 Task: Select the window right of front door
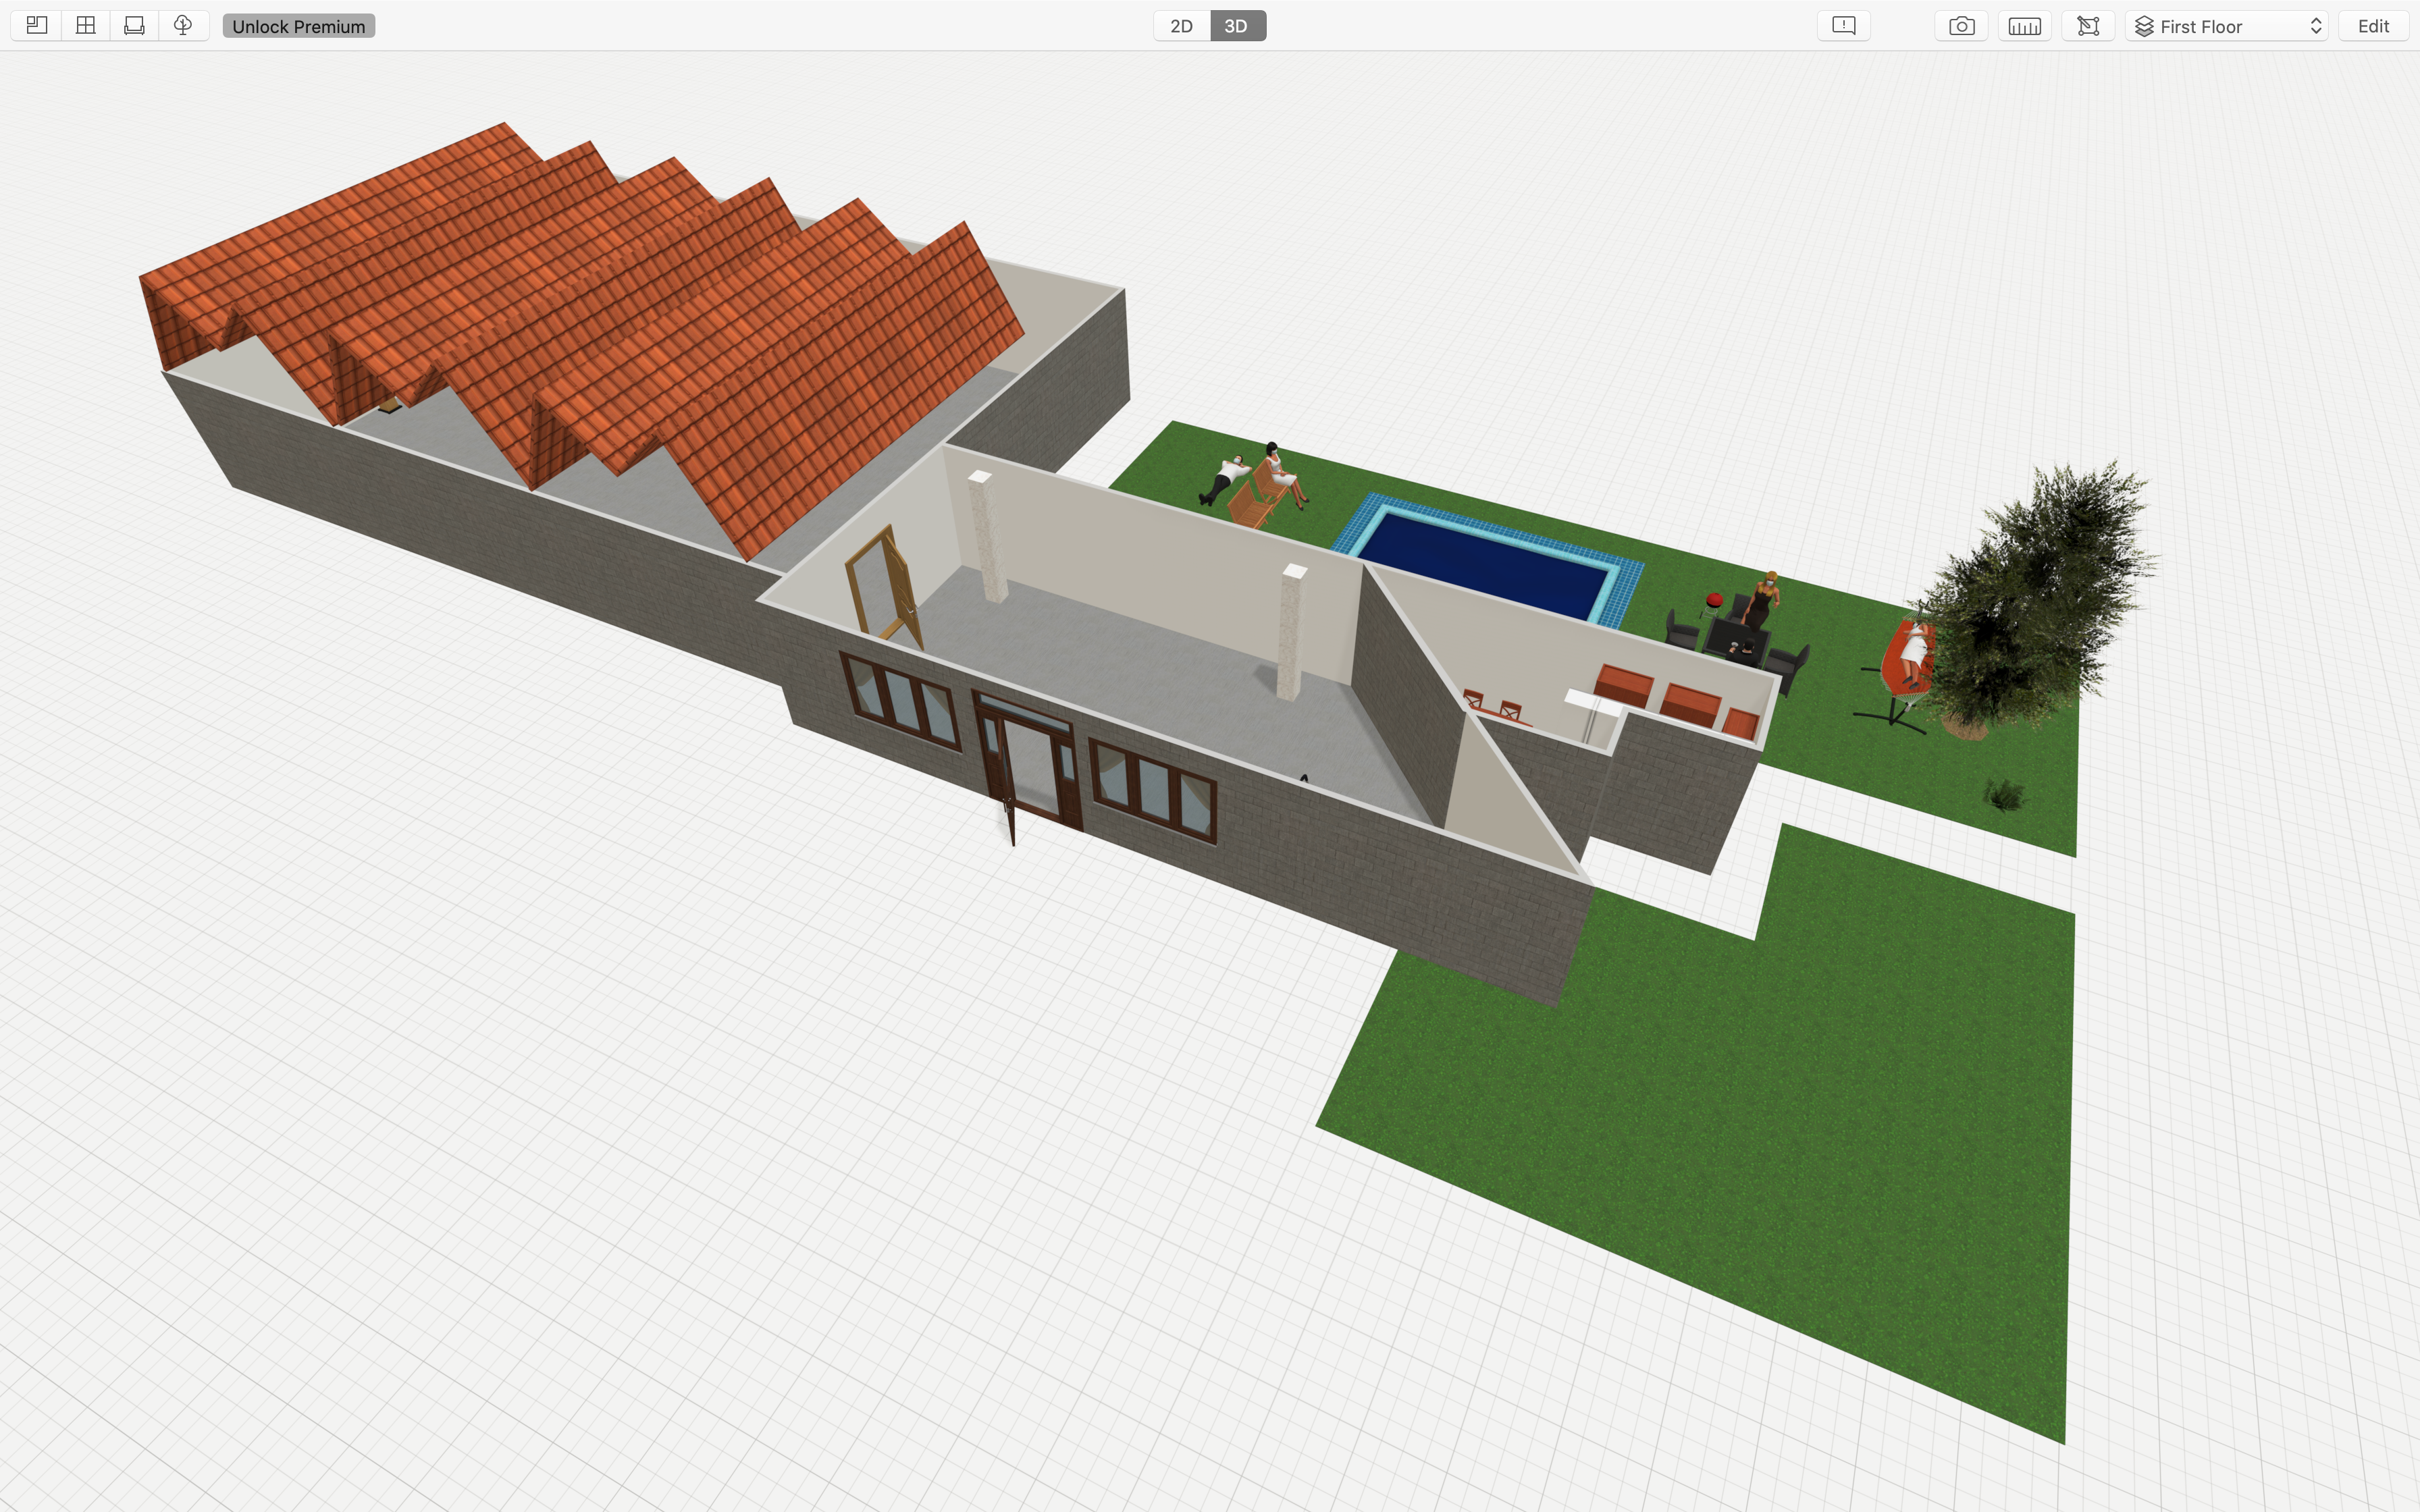click(1153, 790)
